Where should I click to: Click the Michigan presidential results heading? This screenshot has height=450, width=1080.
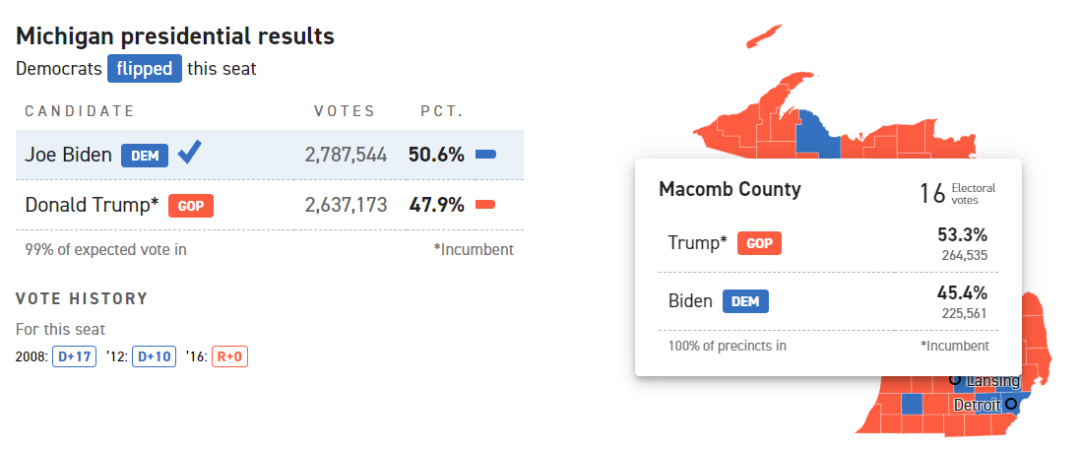[x=175, y=37]
